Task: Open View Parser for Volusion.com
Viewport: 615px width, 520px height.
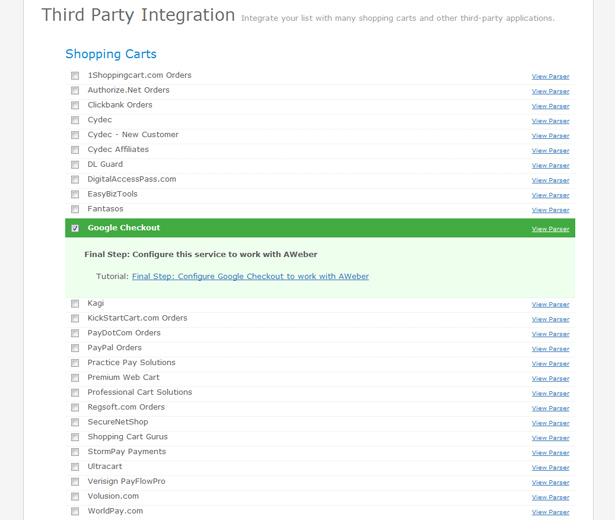Action: coord(550,498)
